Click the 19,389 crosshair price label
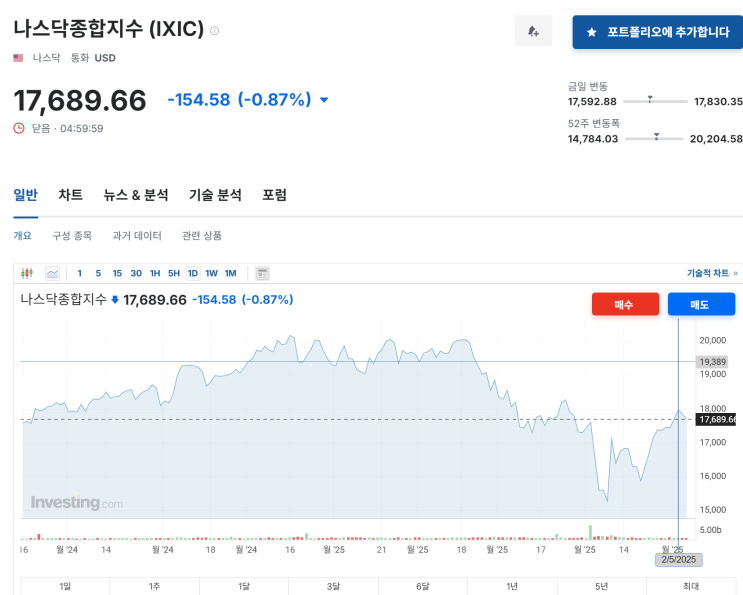 pyautogui.click(x=712, y=362)
